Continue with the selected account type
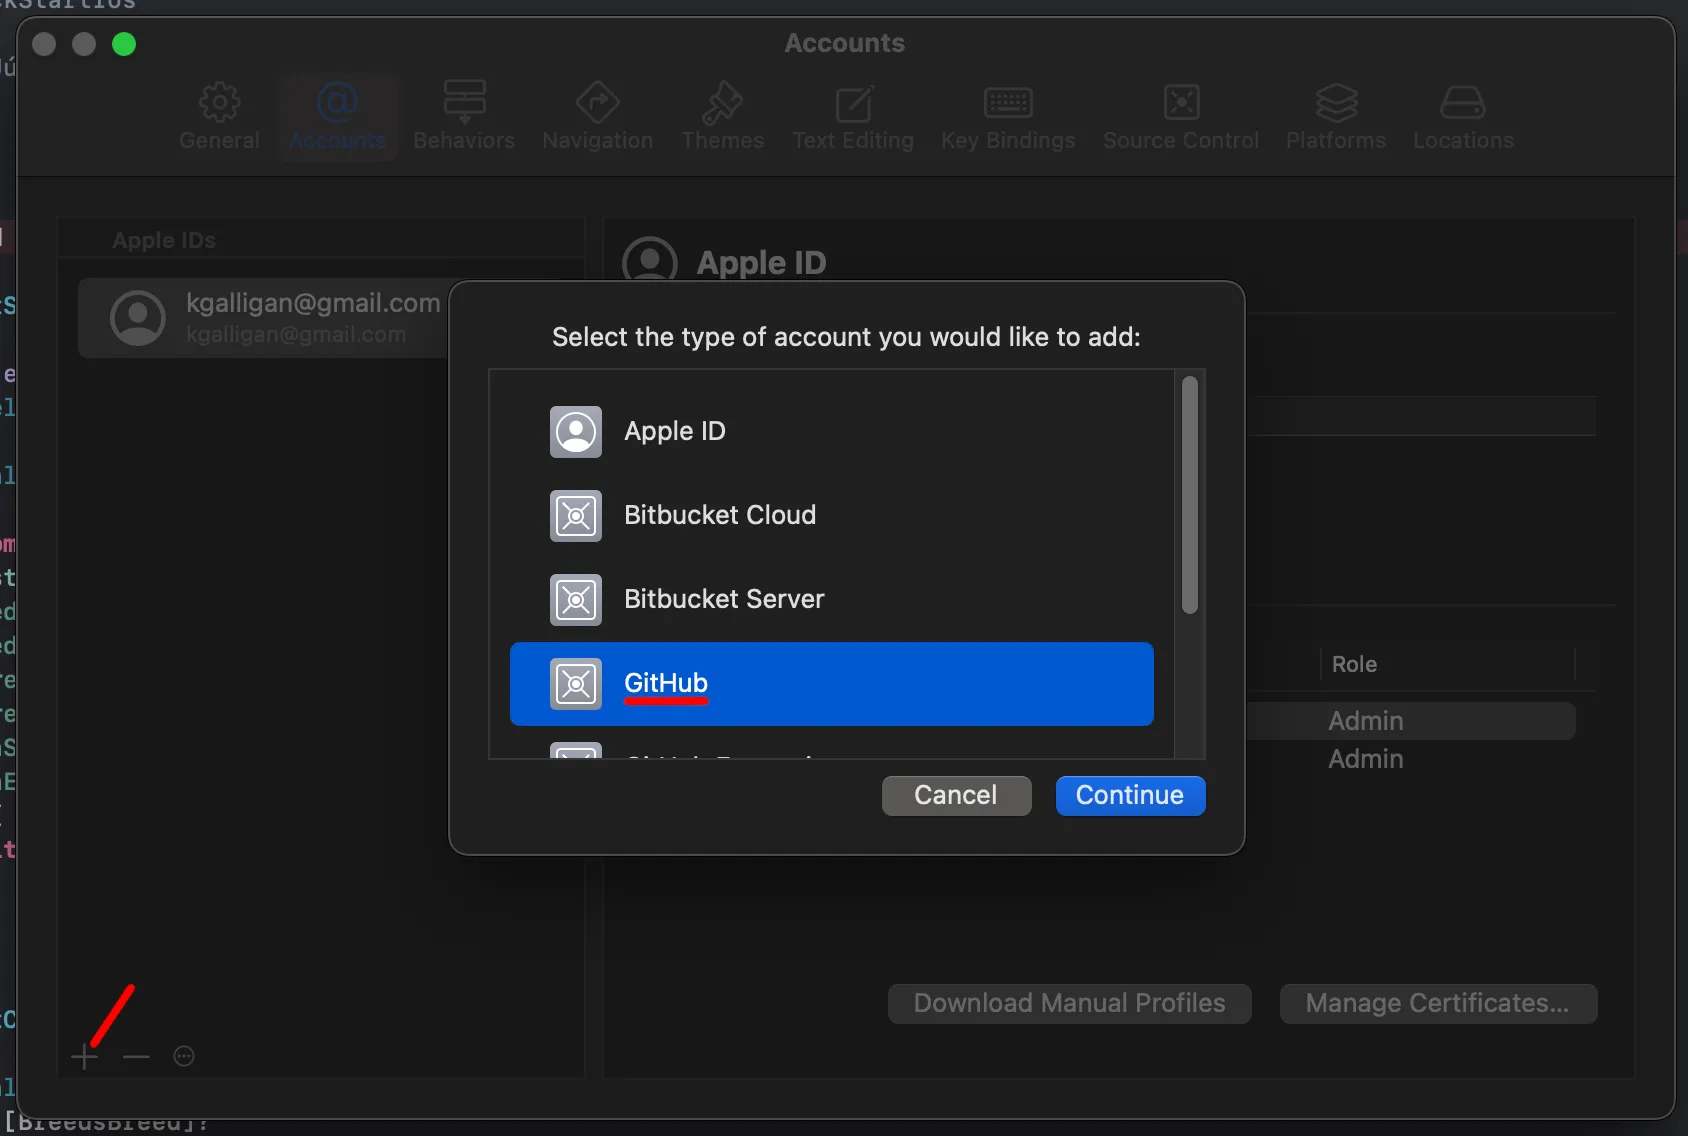 pyautogui.click(x=1130, y=796)
